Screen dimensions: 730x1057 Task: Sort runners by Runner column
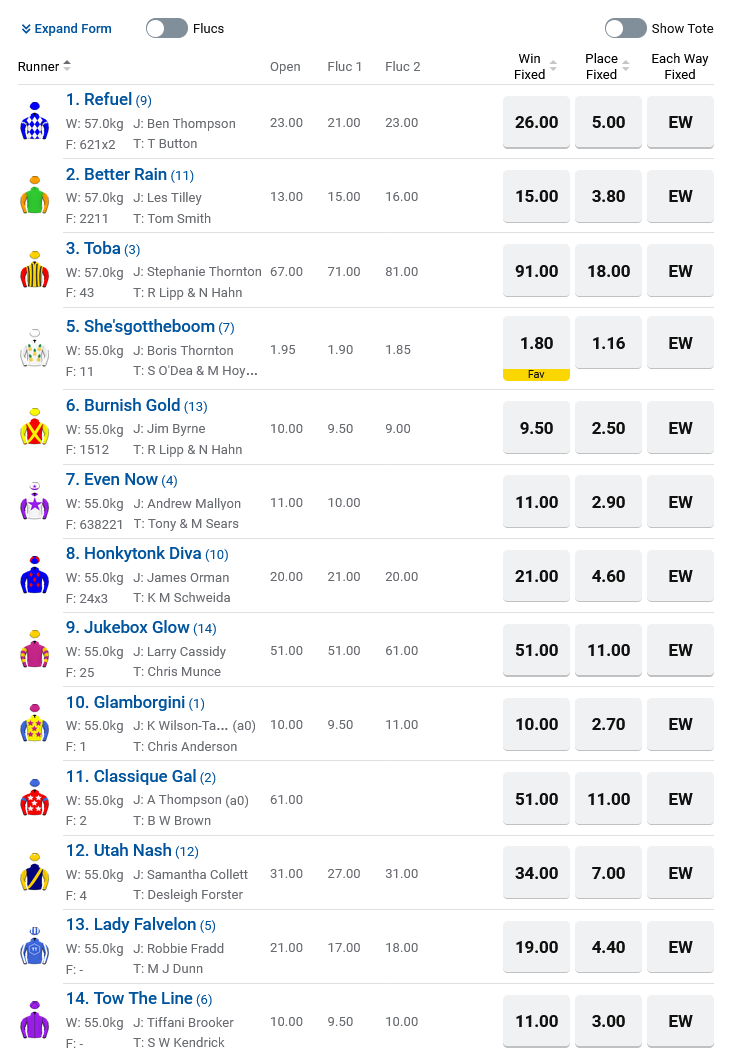coord(44,66)
